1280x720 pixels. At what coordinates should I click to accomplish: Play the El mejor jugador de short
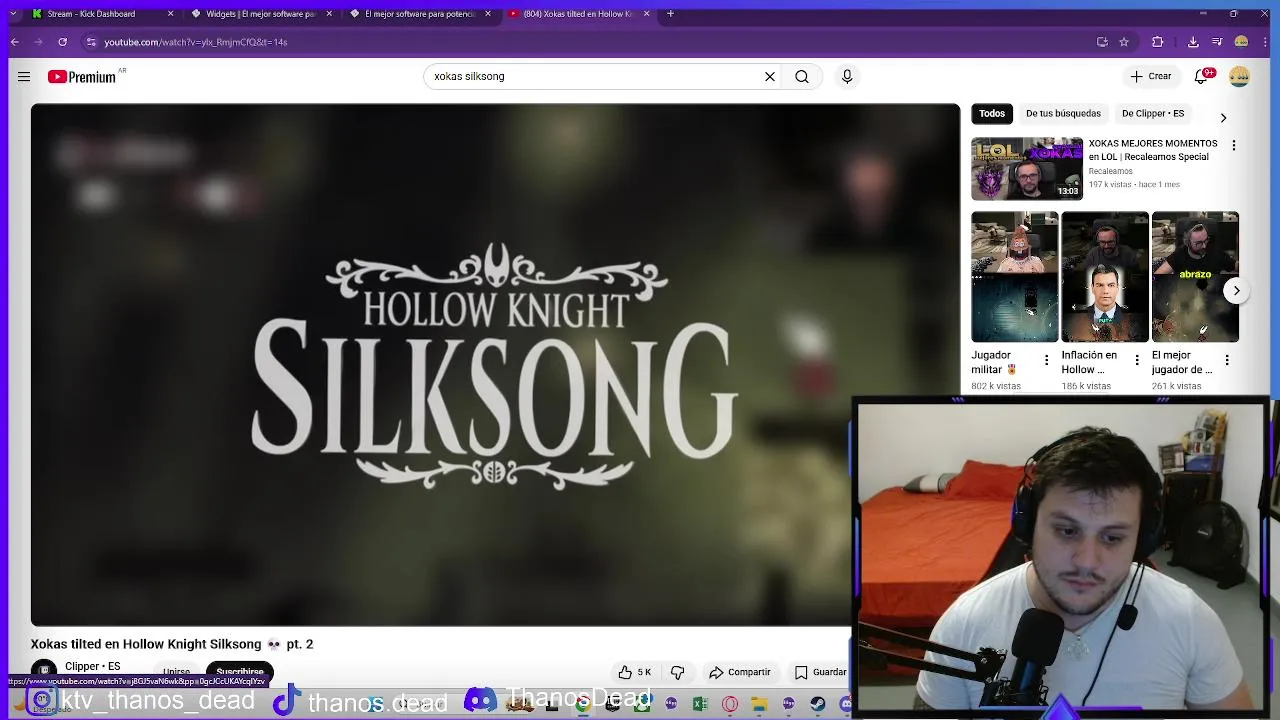point(1195,277)
